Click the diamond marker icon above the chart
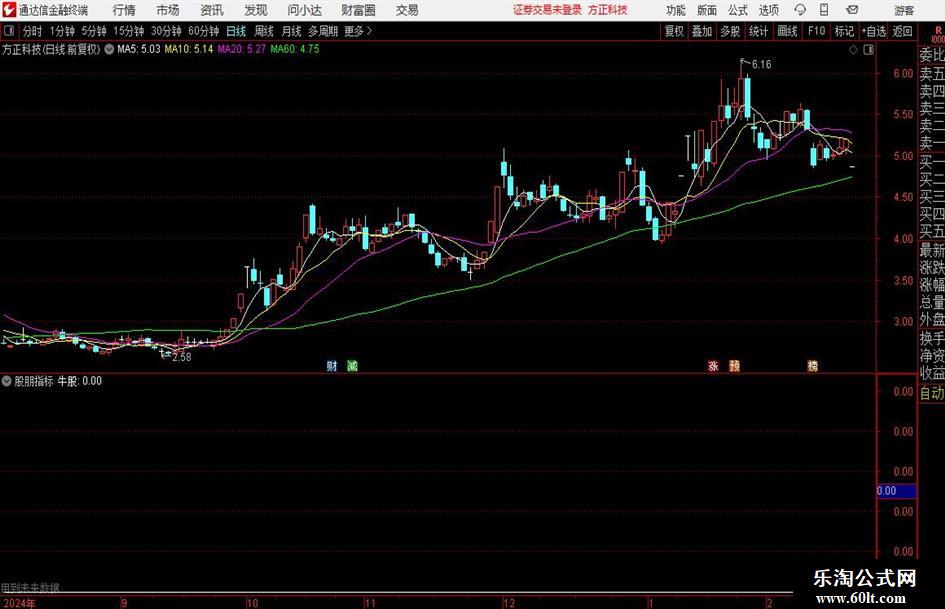 click(853, 50)
